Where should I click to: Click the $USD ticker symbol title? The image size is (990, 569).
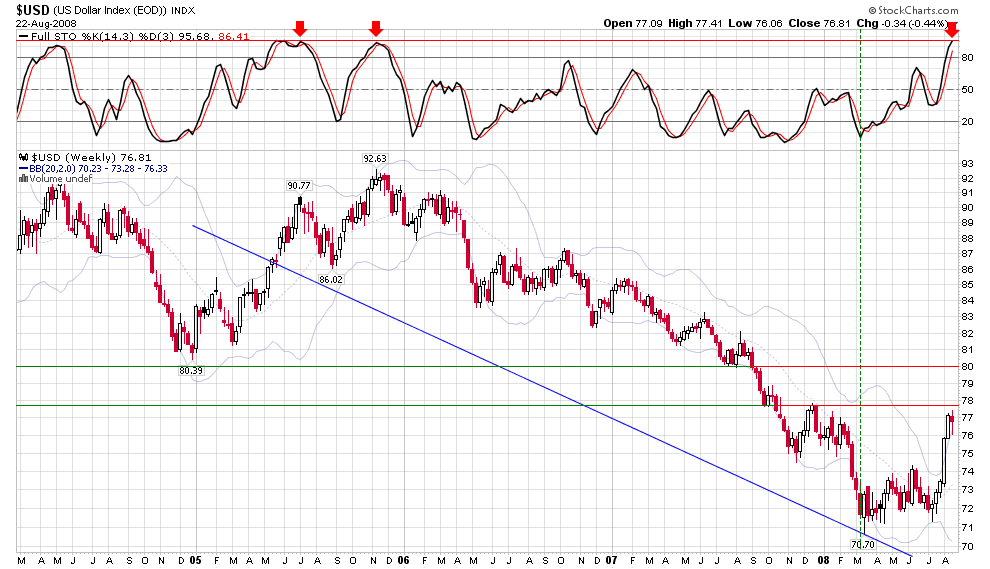33,10
